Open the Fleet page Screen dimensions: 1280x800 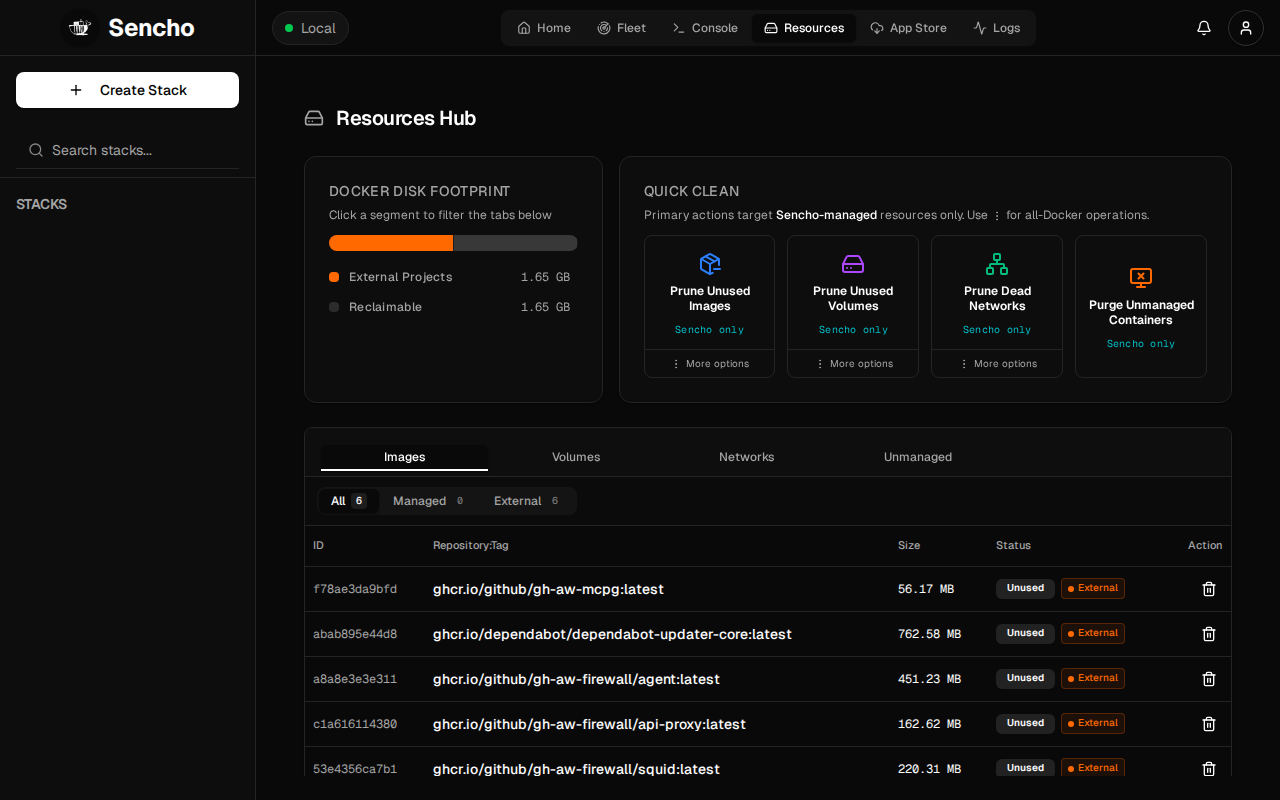[622, 28]
